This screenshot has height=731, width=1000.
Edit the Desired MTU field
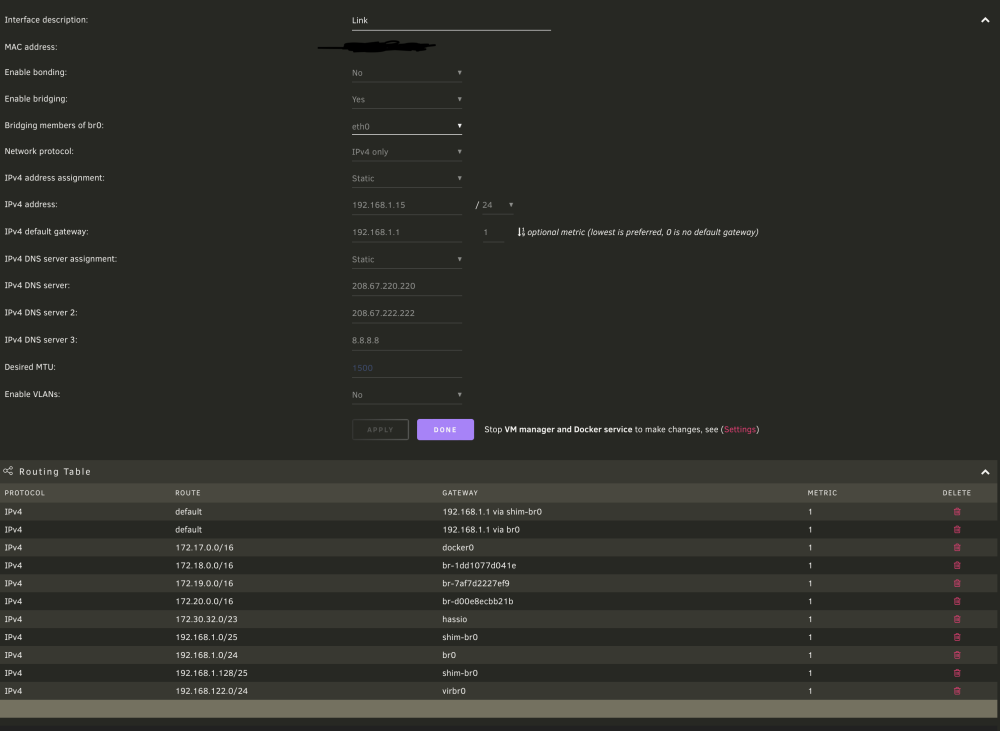[x=407, y=368]
